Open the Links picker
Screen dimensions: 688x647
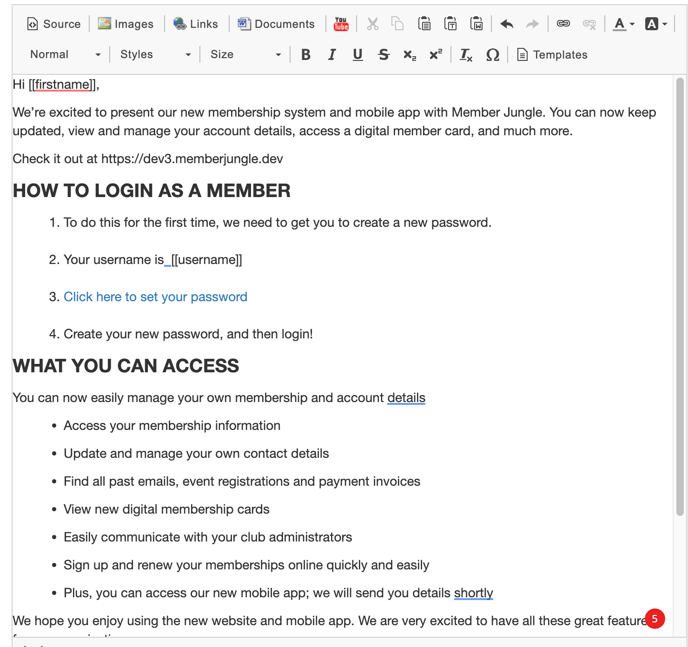[196, 24]
